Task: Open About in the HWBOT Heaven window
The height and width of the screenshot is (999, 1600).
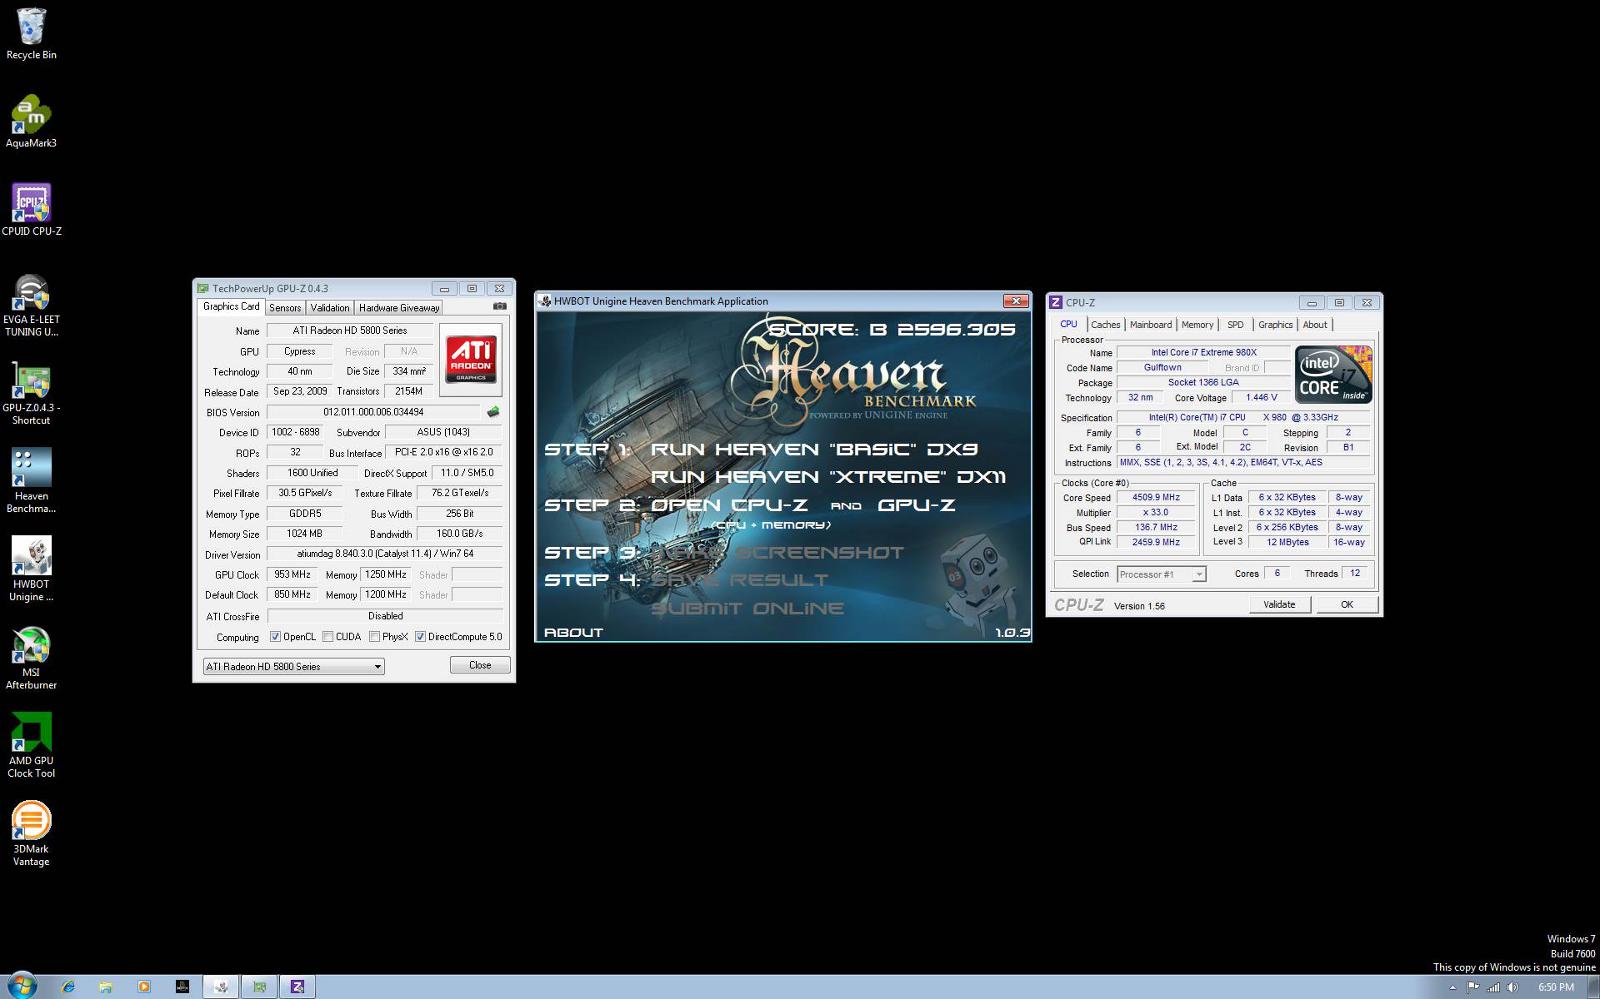Action: [573, 632]
